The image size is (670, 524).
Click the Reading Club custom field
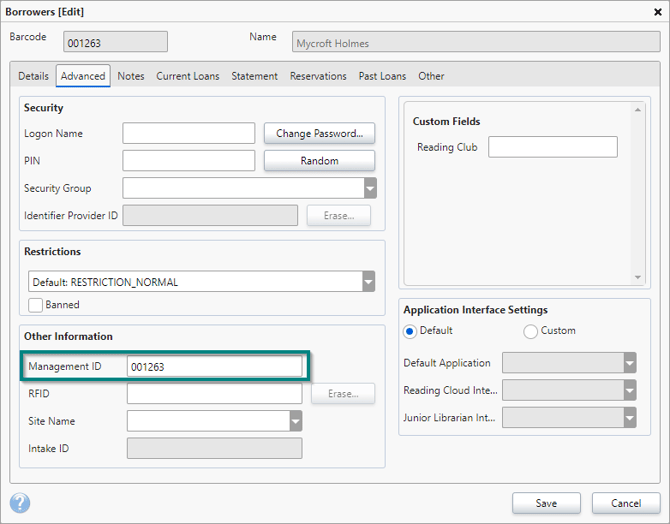tap(553, 147)
